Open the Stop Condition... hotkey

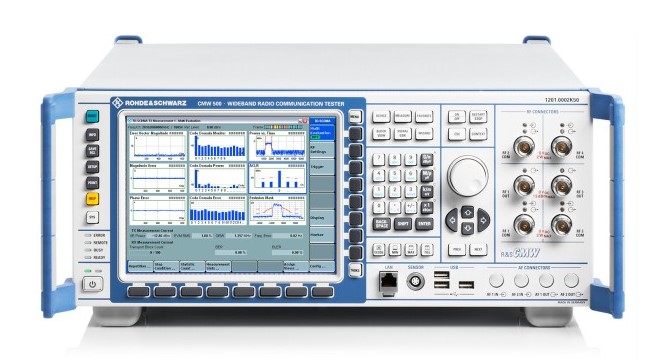coord(166,266)
